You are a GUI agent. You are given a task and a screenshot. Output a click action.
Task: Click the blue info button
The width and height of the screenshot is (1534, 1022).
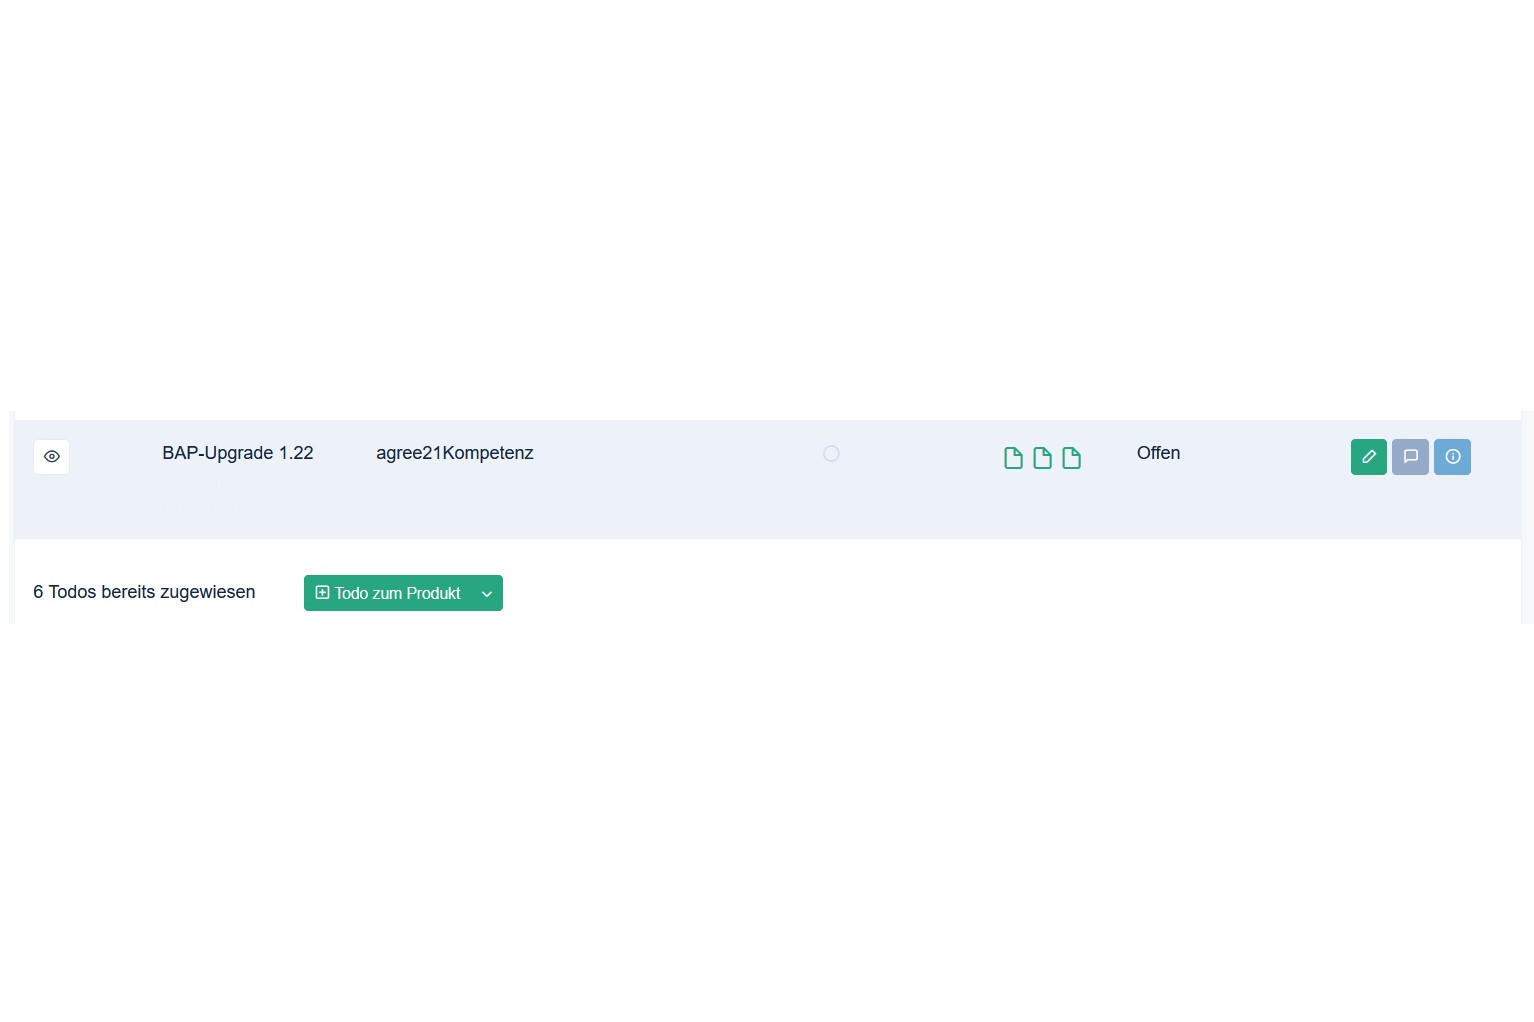[x=1452, y=457]
